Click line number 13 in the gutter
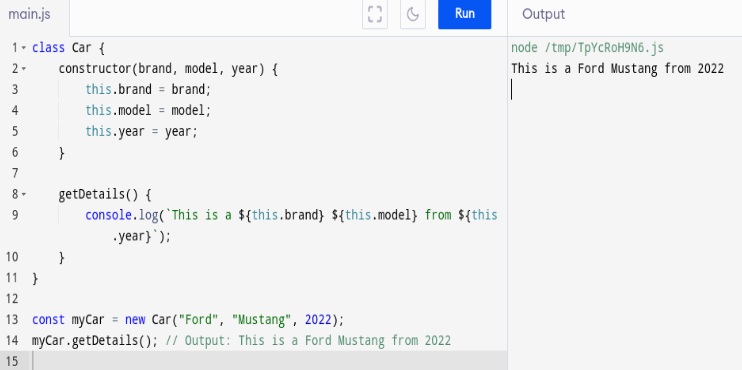Screen dimensions: 742x370 pos(11,320)
